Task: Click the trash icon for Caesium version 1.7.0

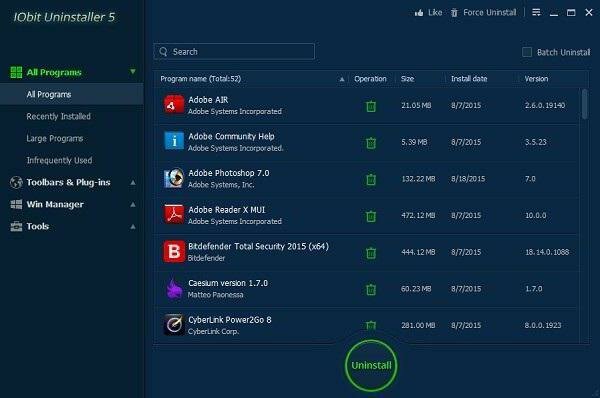Action: pos(371,289)
